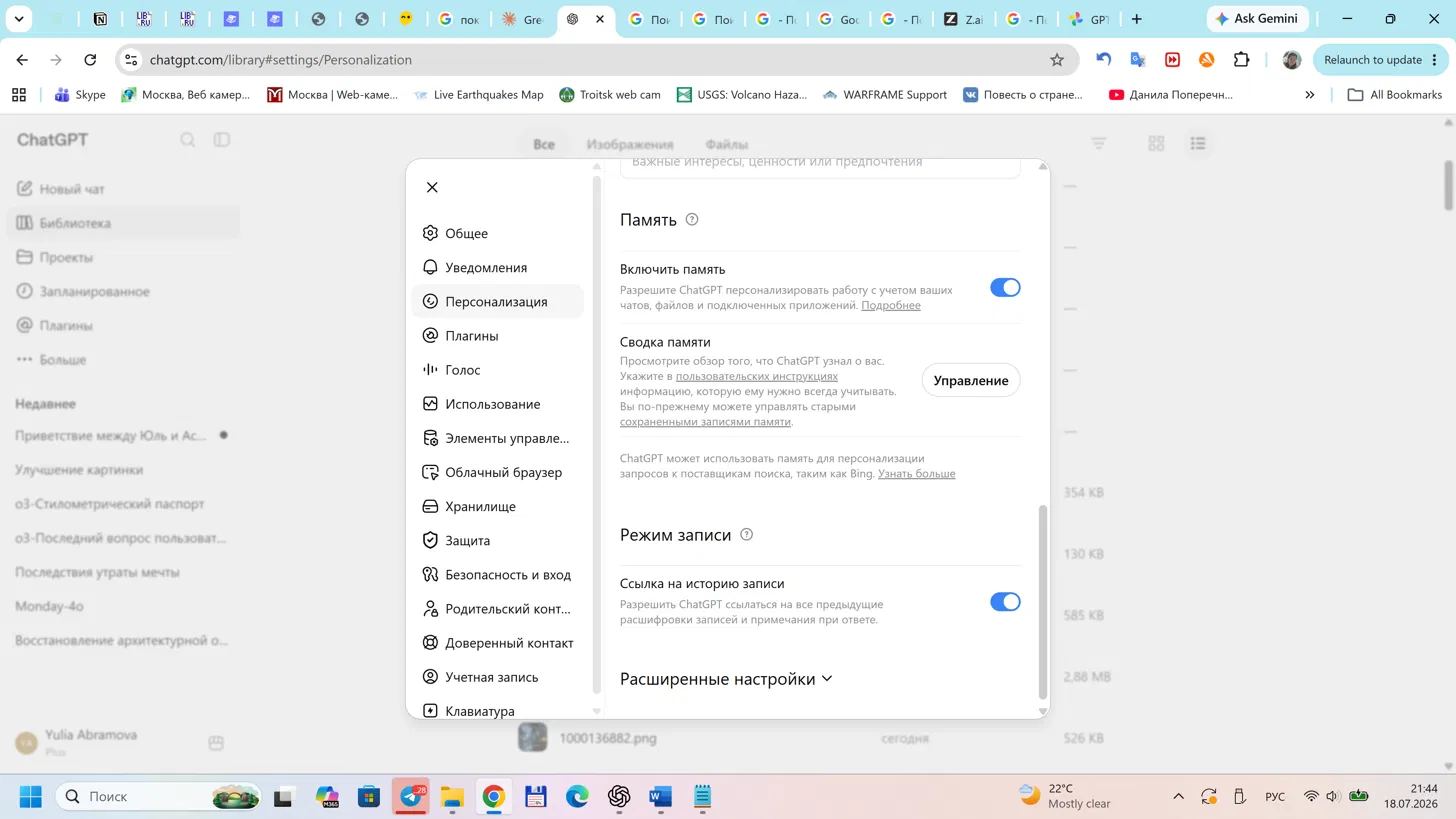The image size is (1456, 819).
Task: Open the Узнать больше link
Action: [x=917, y=473]
